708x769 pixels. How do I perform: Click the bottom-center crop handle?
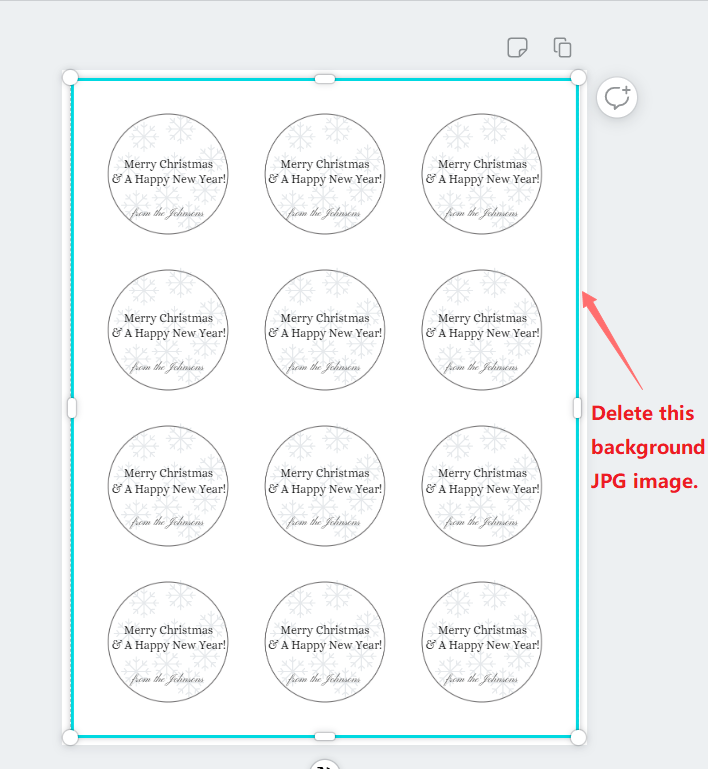pyautogui.click(x=325, y=736)
